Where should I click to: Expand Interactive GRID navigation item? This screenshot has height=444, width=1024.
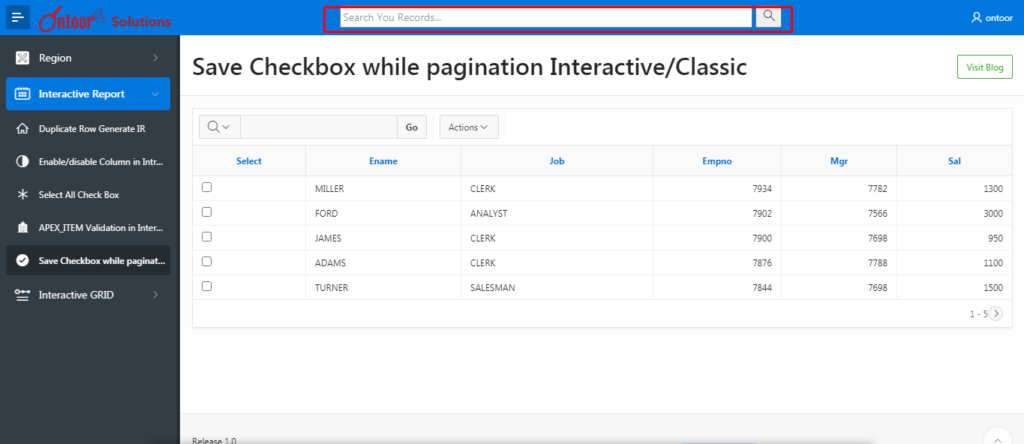coord(88,295)
